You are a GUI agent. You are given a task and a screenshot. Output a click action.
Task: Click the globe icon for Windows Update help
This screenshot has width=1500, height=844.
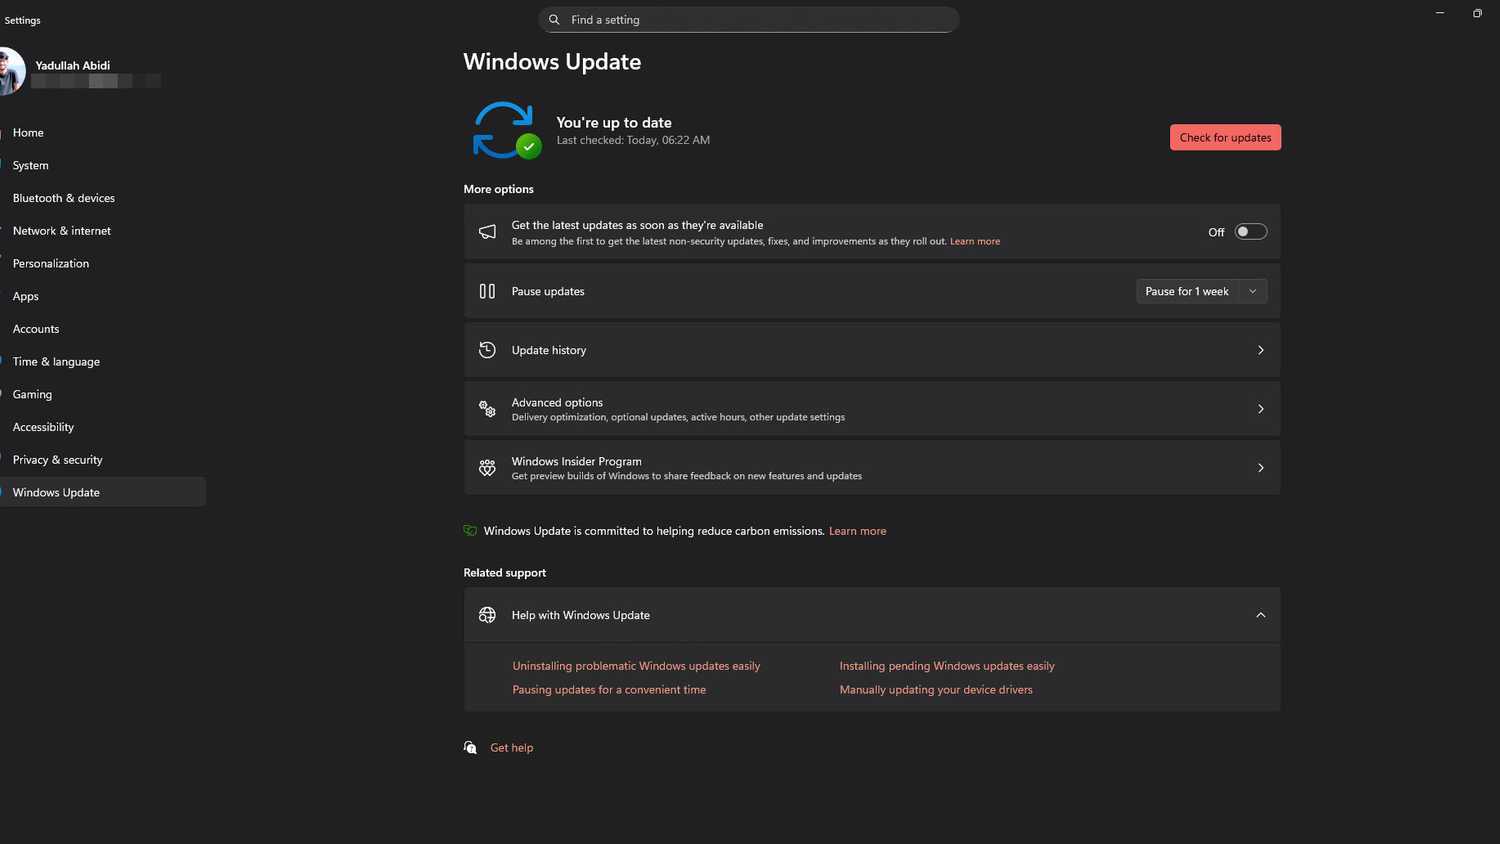(487, 615)
